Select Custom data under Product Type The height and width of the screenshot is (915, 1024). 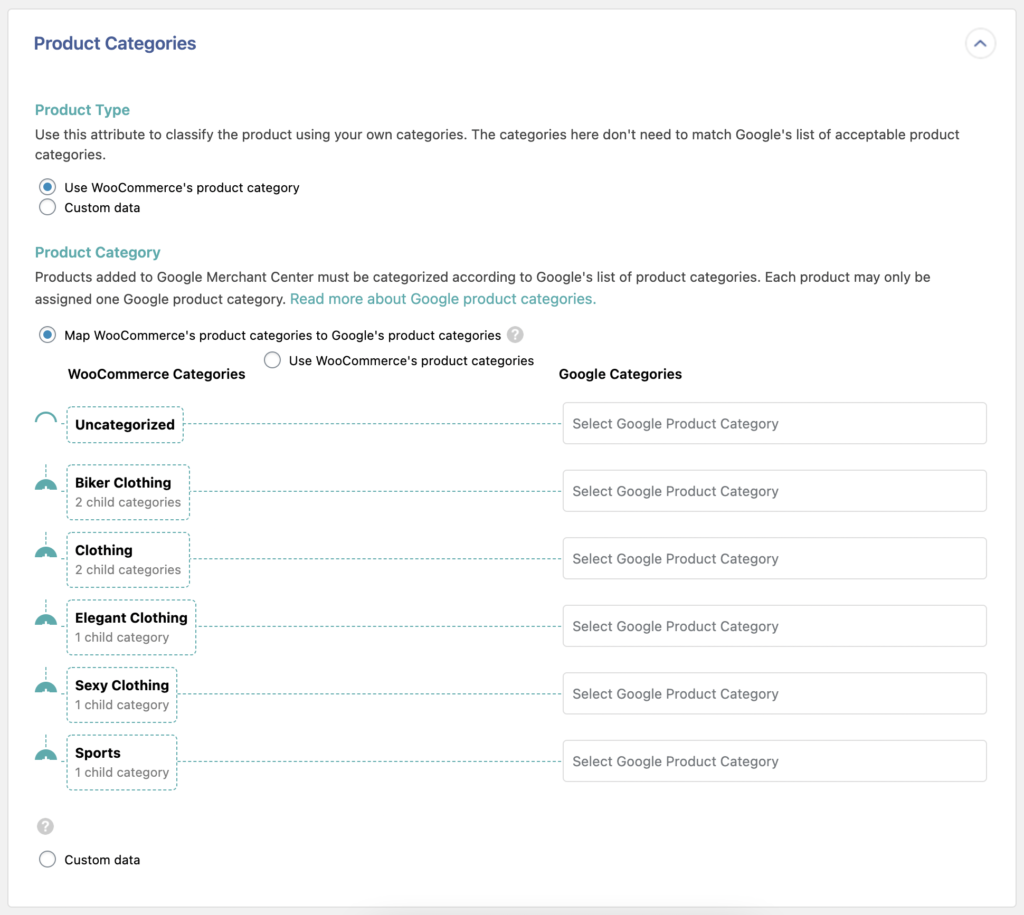point(47,207)
